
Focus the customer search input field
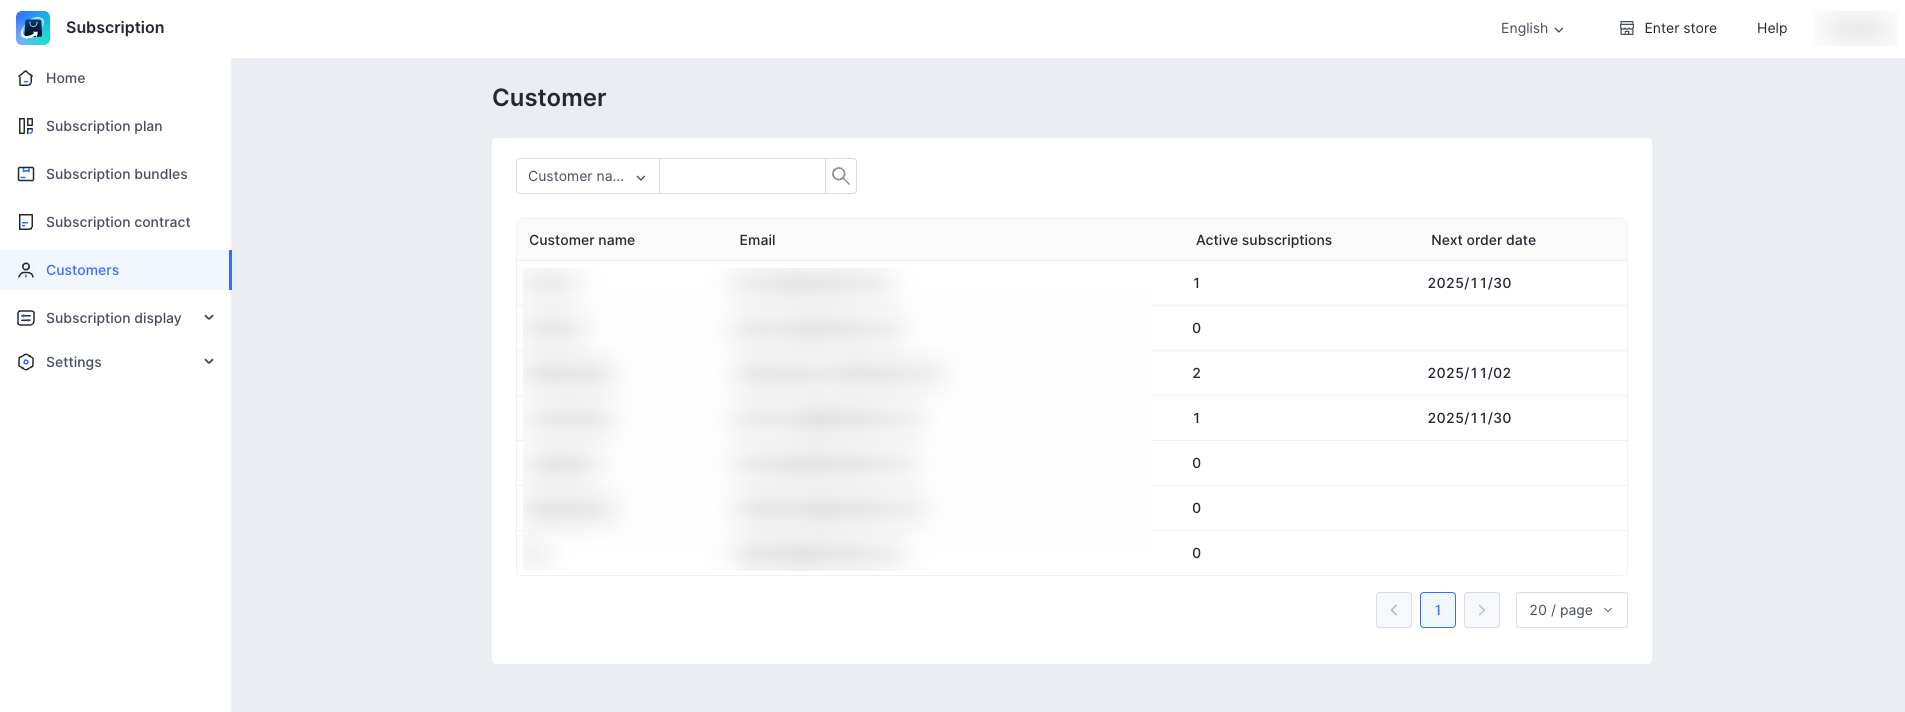coord(742,176)
